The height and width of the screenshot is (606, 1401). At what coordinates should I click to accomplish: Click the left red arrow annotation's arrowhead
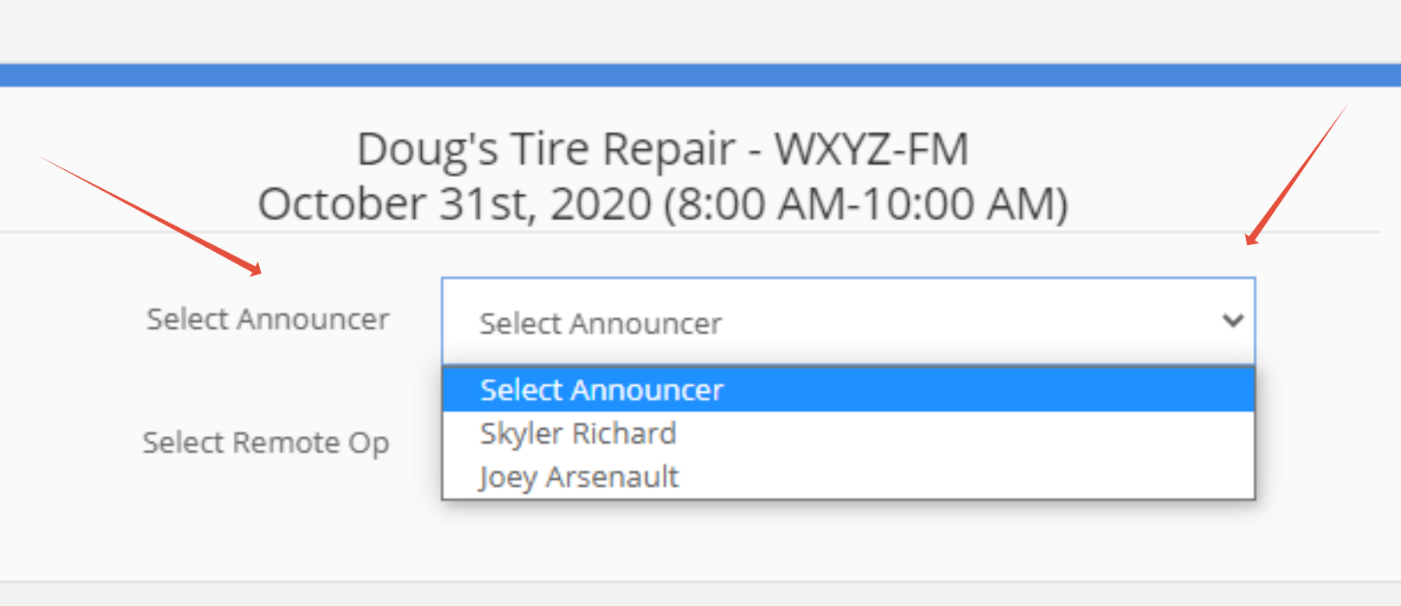[257, 269]
